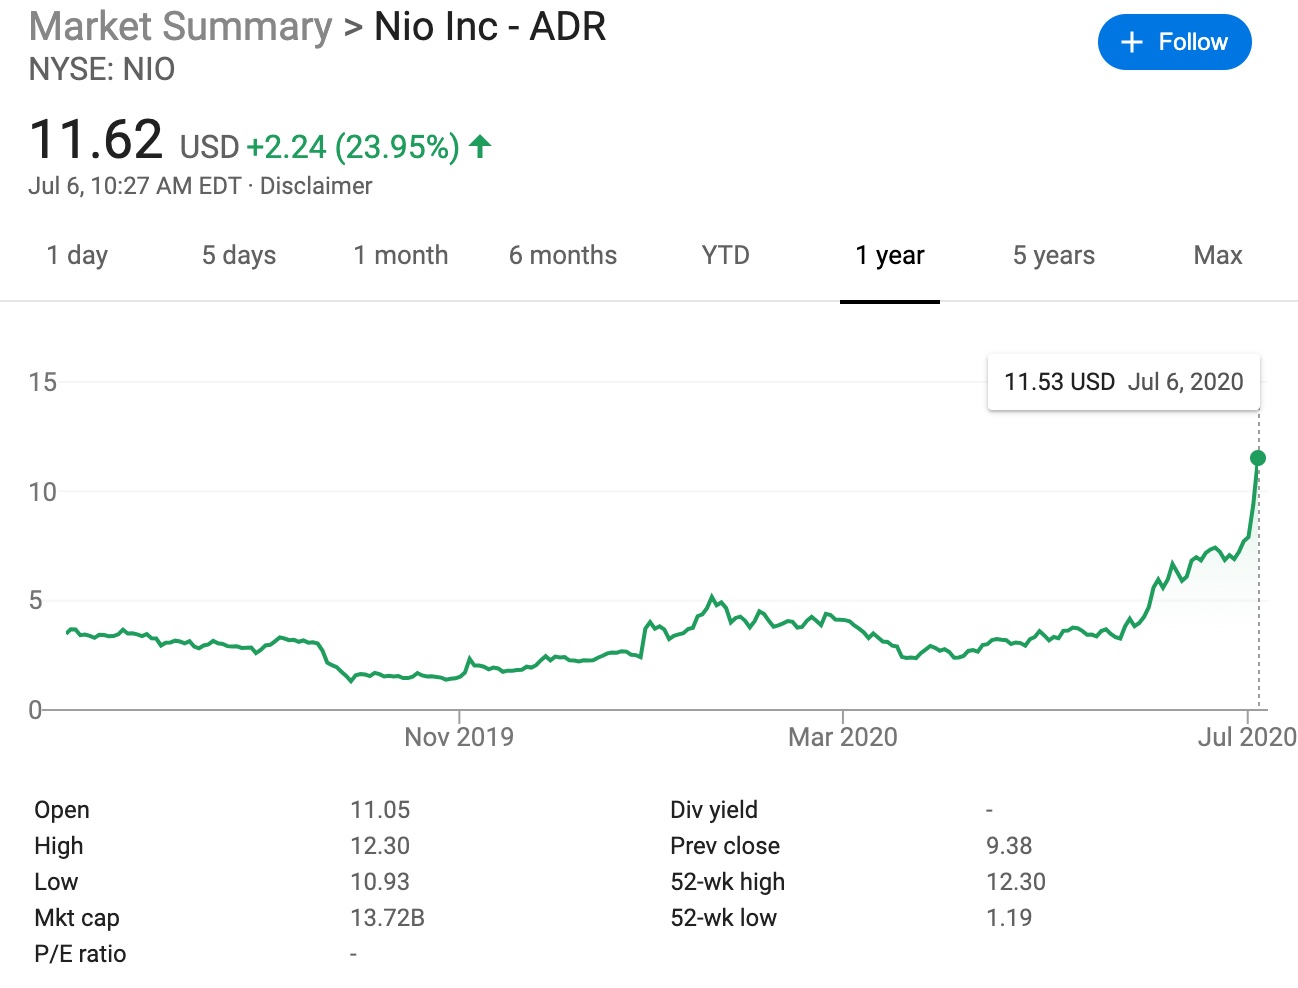
Task: Select the 5 days chart tab
Action: [238, 255]
